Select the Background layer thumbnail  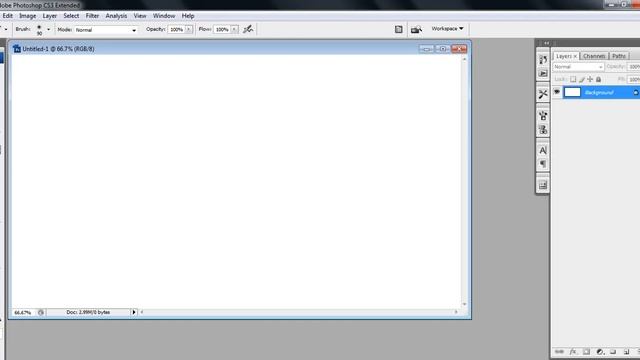click(572, 92)
